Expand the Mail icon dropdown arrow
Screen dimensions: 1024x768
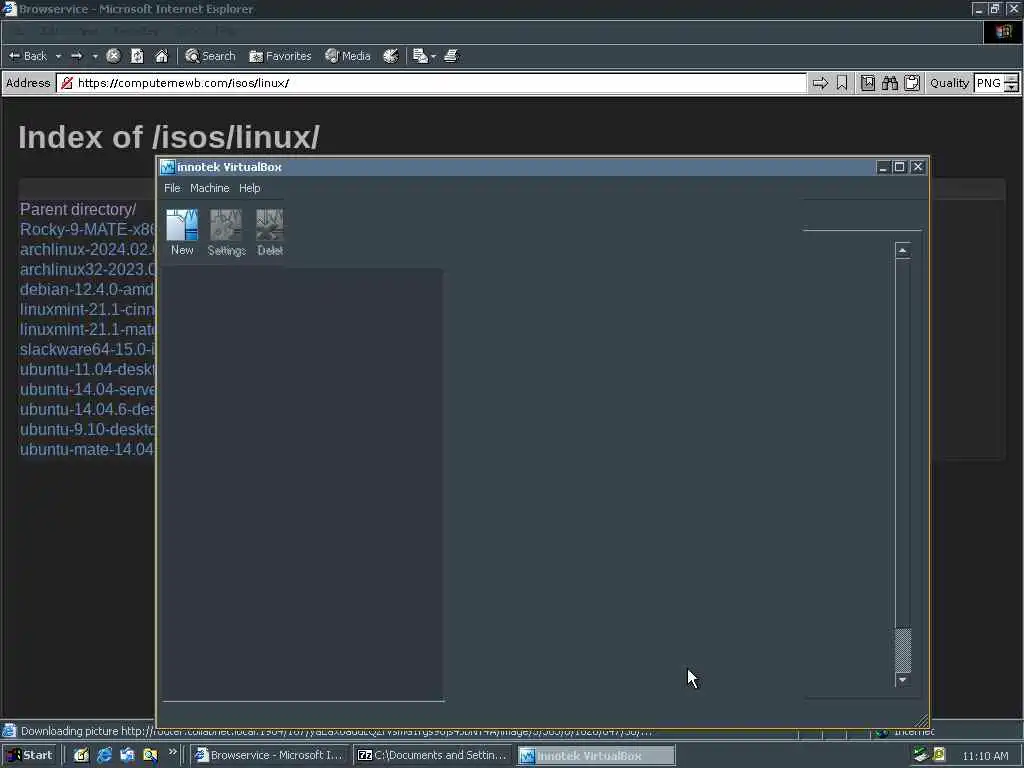click(434, 56)
